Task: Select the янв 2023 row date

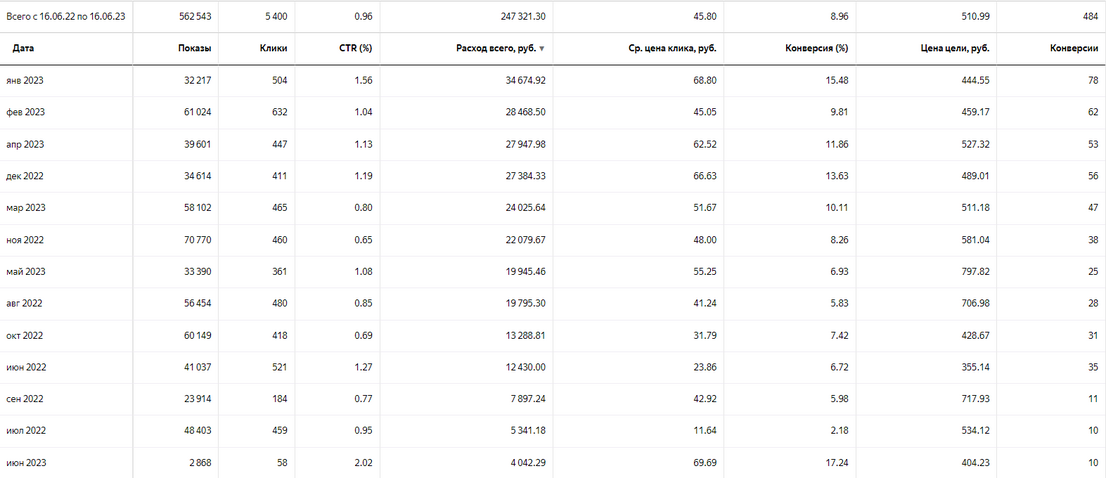Action: pyautogui.click(x=25, y=81)
